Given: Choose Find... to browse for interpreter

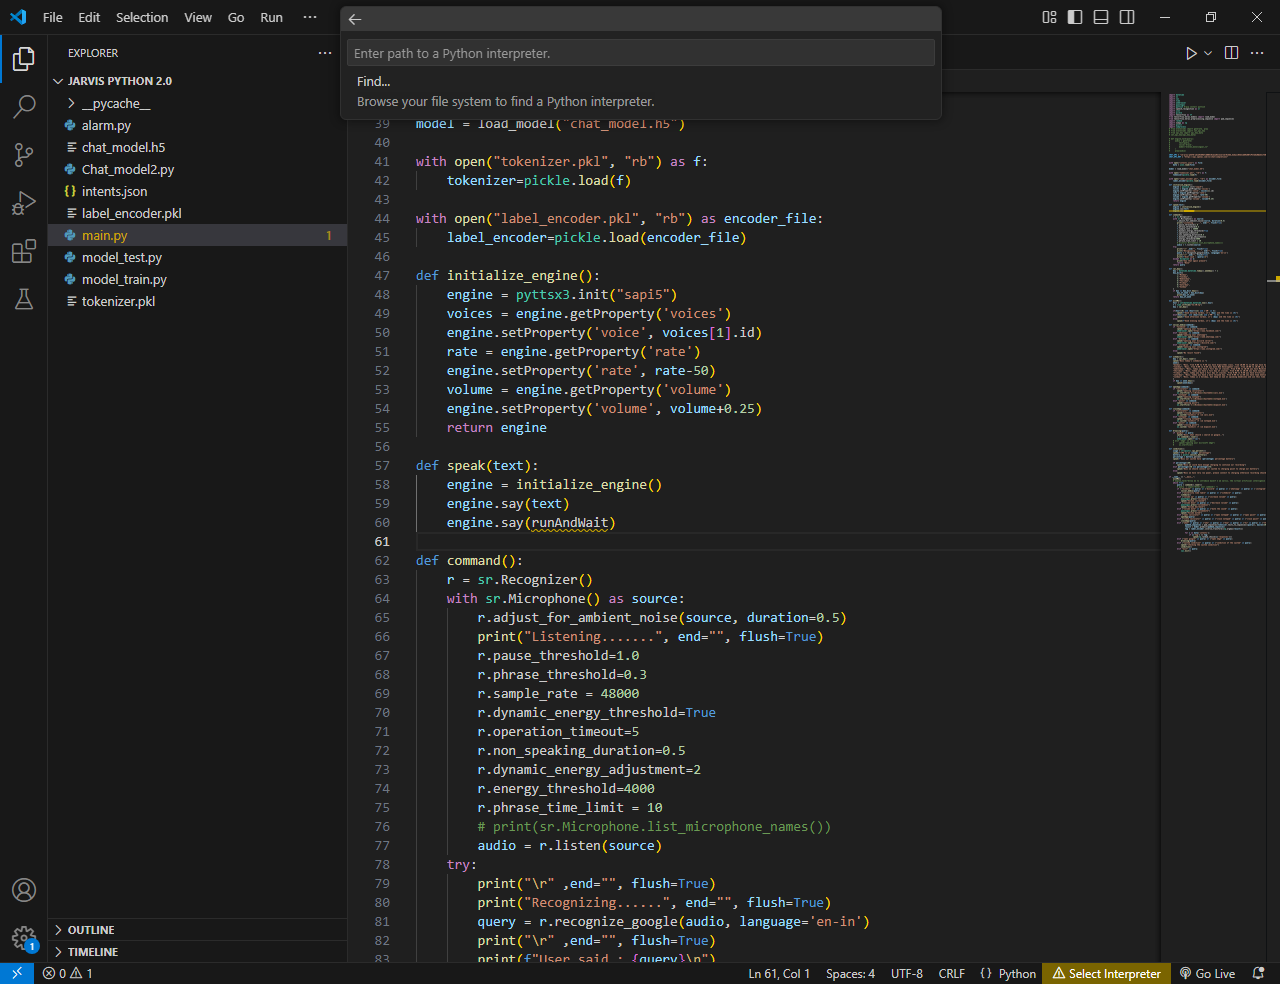Looking at the screenshot, I should [374, 82].
